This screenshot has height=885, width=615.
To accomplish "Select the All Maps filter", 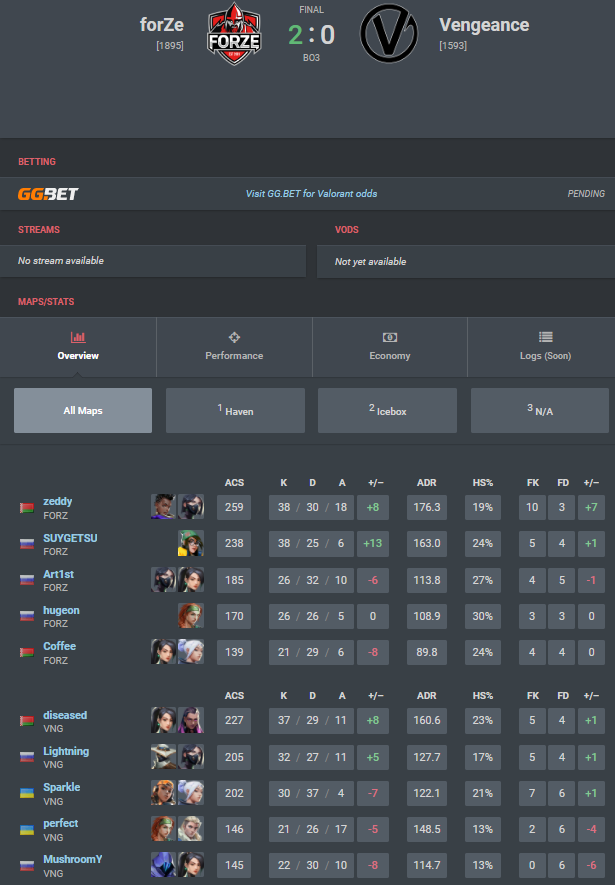I will tap(83, 410).
